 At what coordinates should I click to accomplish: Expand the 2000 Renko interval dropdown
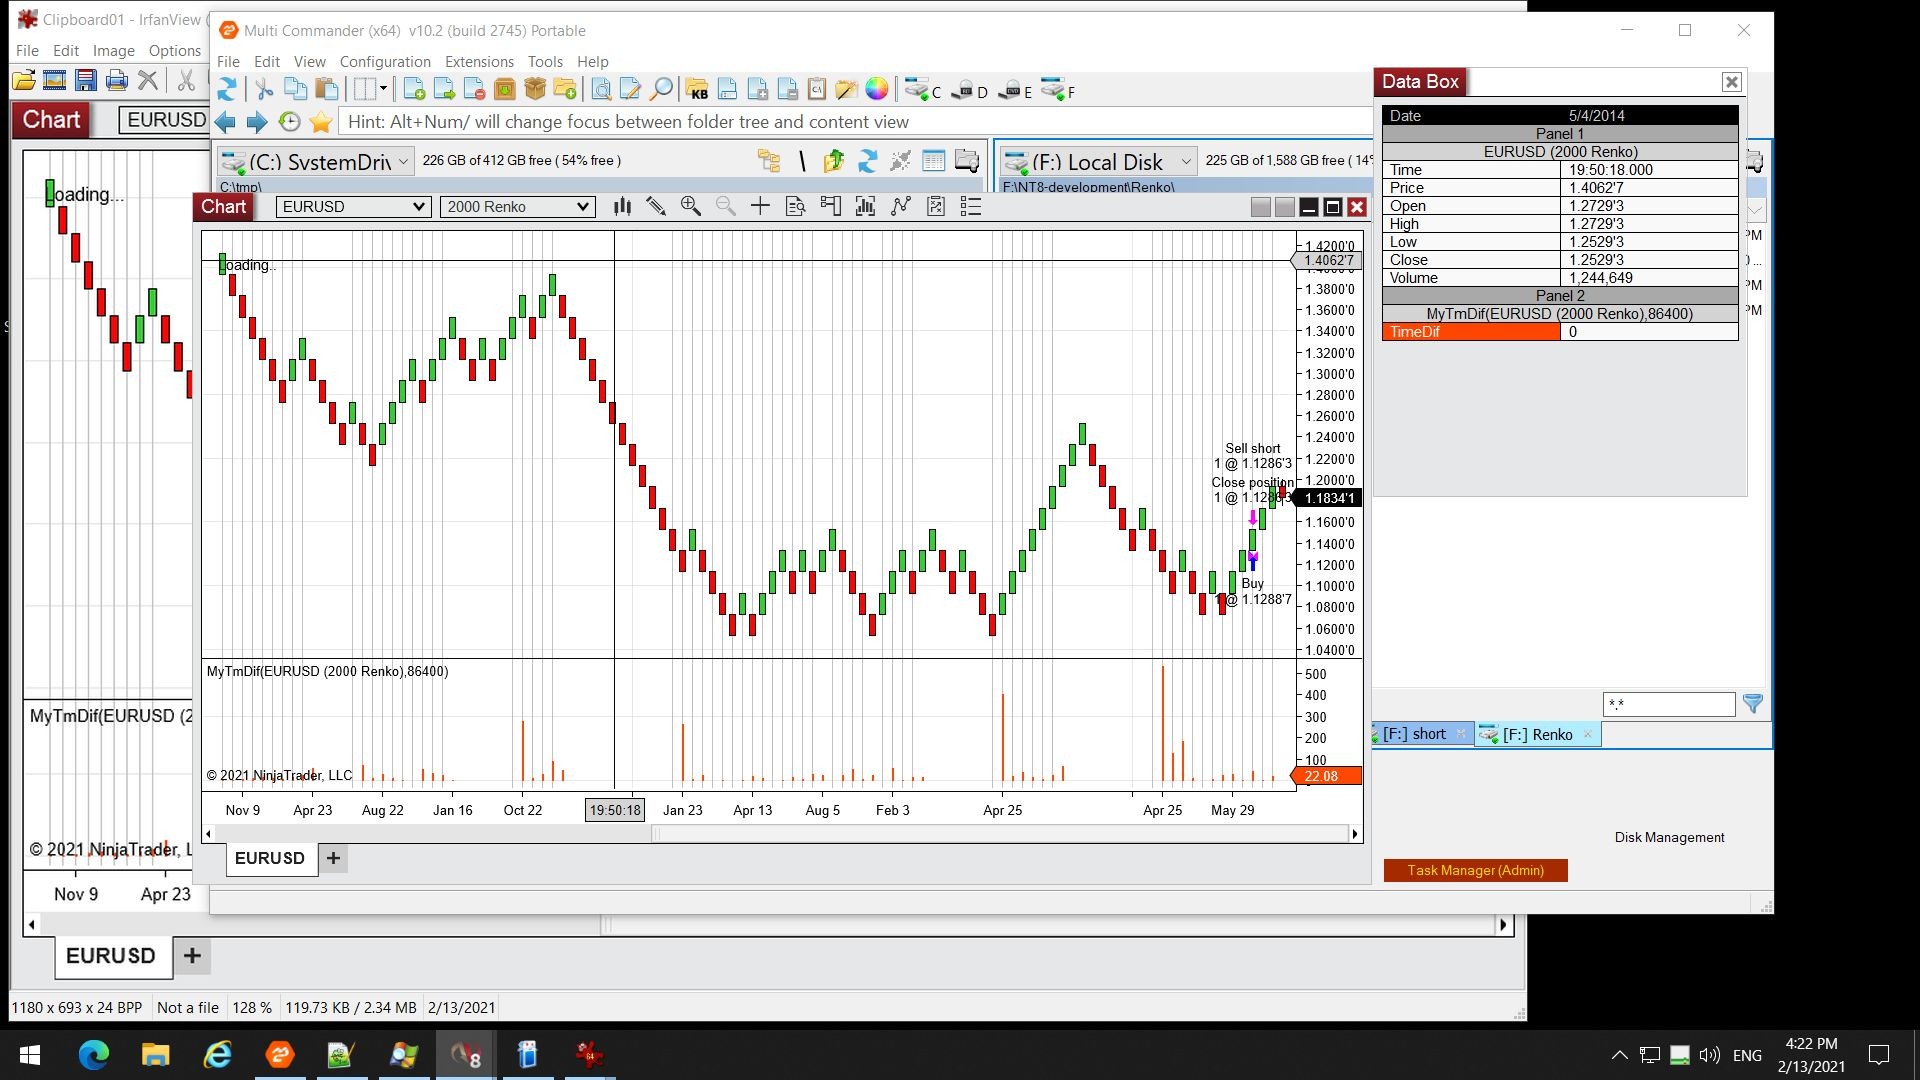pyautogui.click(x=517, y=206)
